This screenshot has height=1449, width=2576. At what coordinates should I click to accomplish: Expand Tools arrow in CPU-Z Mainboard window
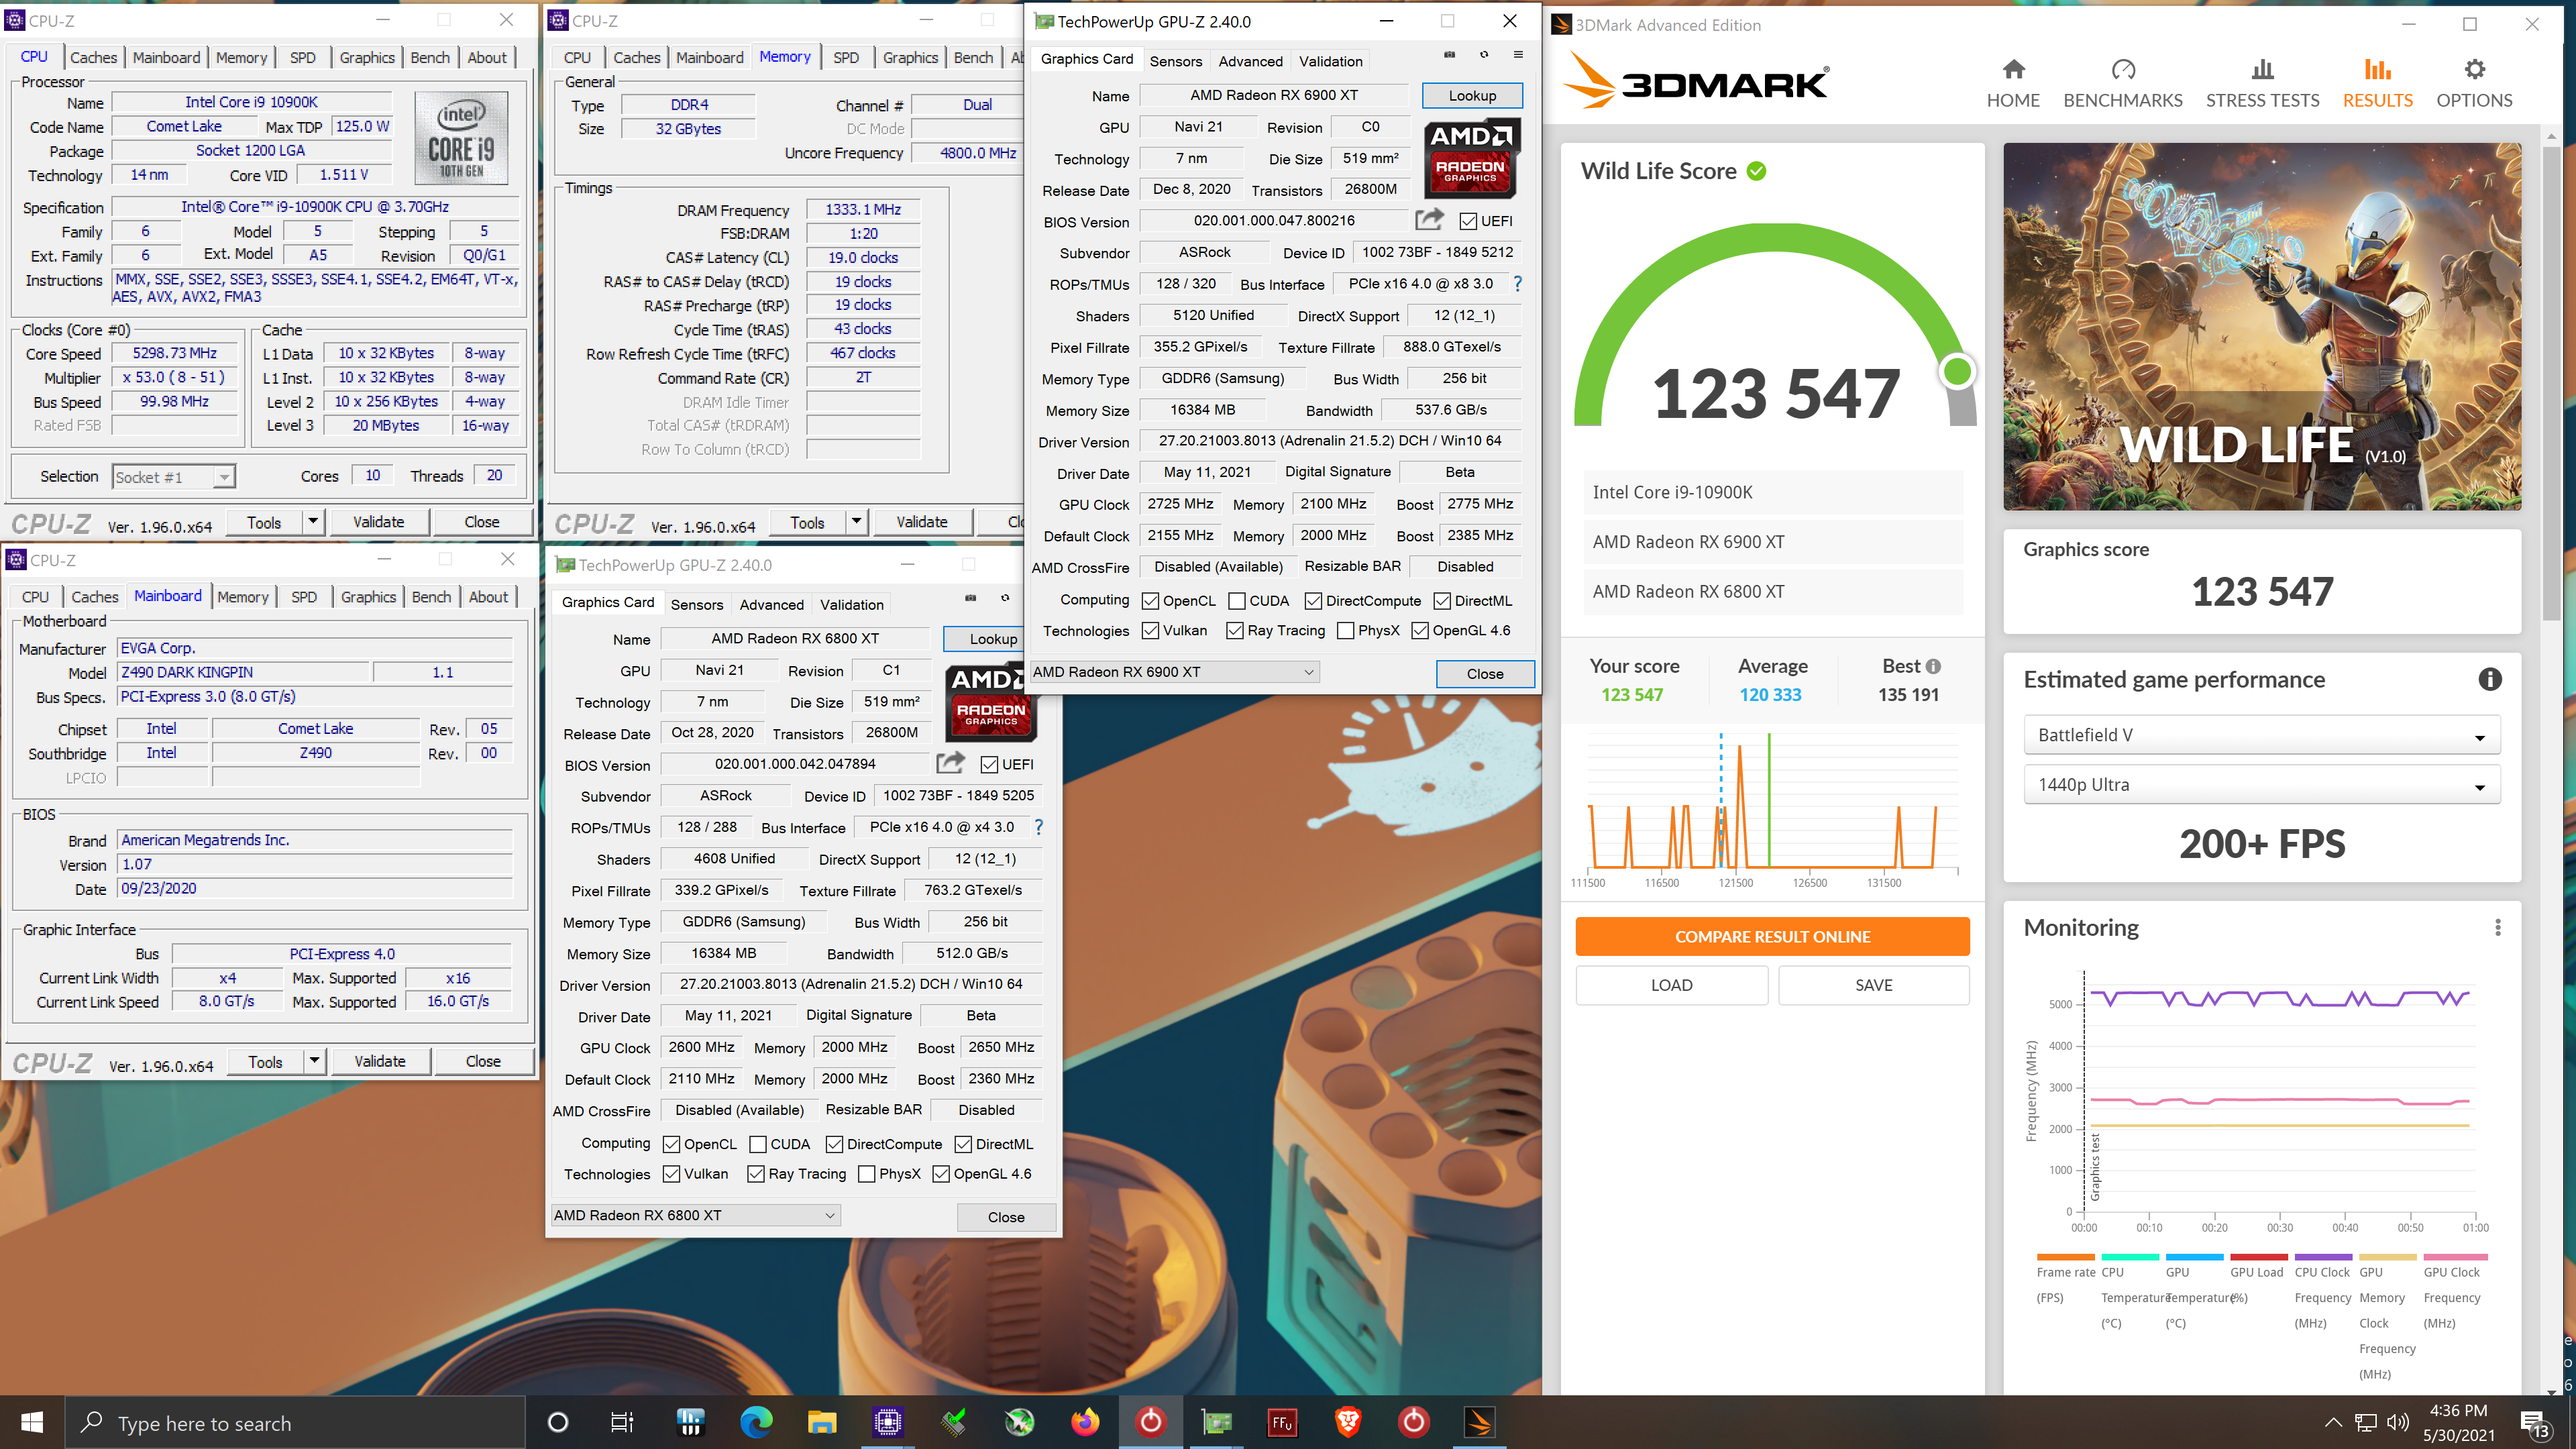(x=314, y=1061)
